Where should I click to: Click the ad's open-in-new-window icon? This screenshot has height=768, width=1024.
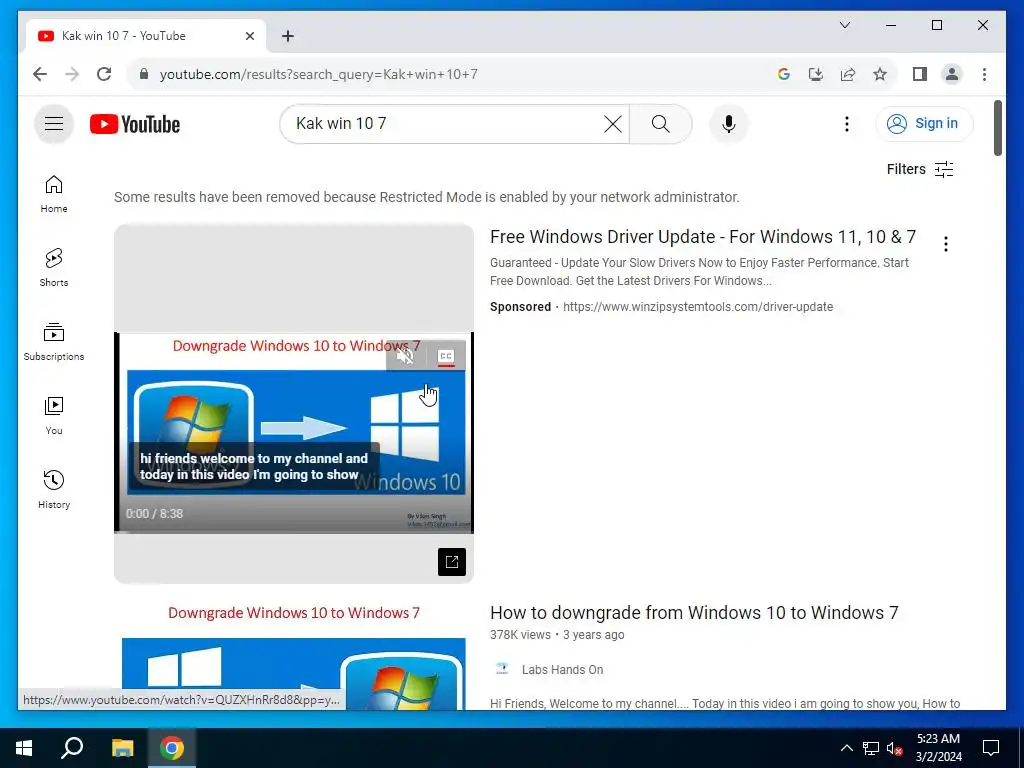[452, 562]
